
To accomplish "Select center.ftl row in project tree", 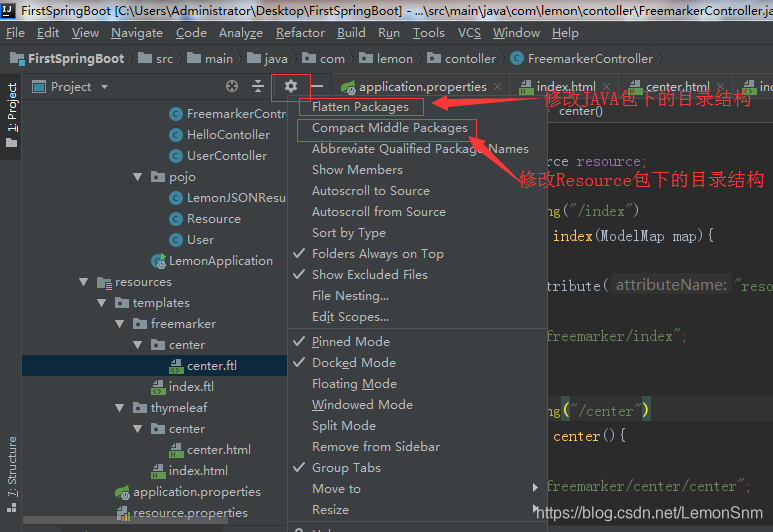I will 154,366.
